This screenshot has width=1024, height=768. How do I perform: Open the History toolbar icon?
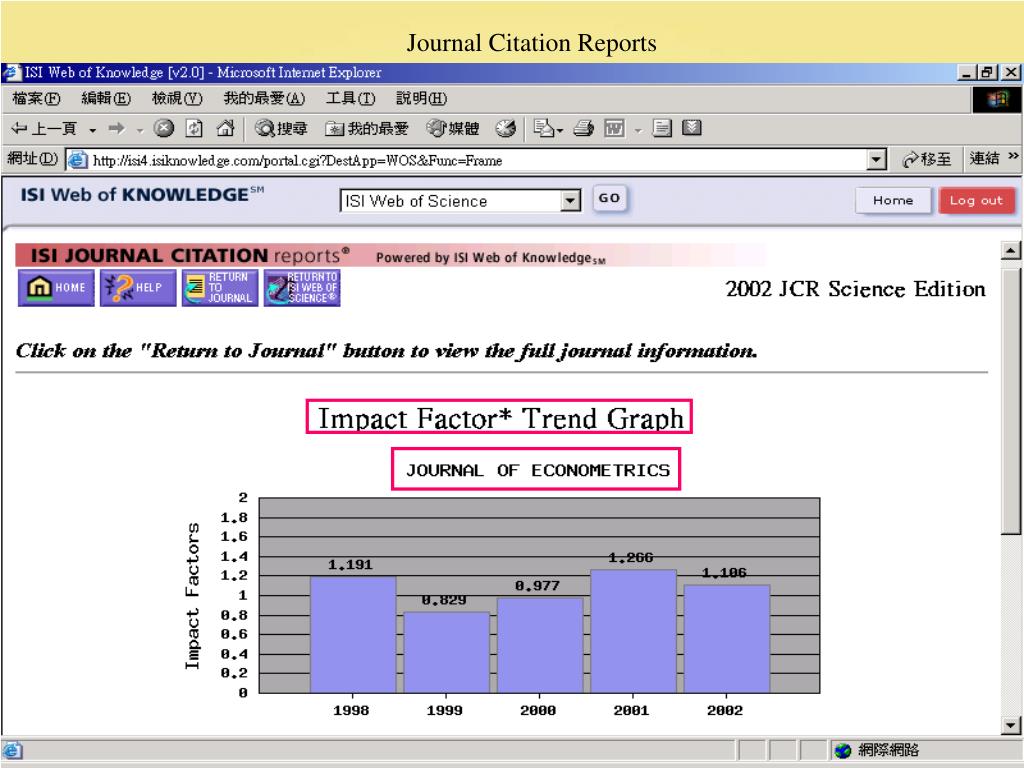pos(505,129)
